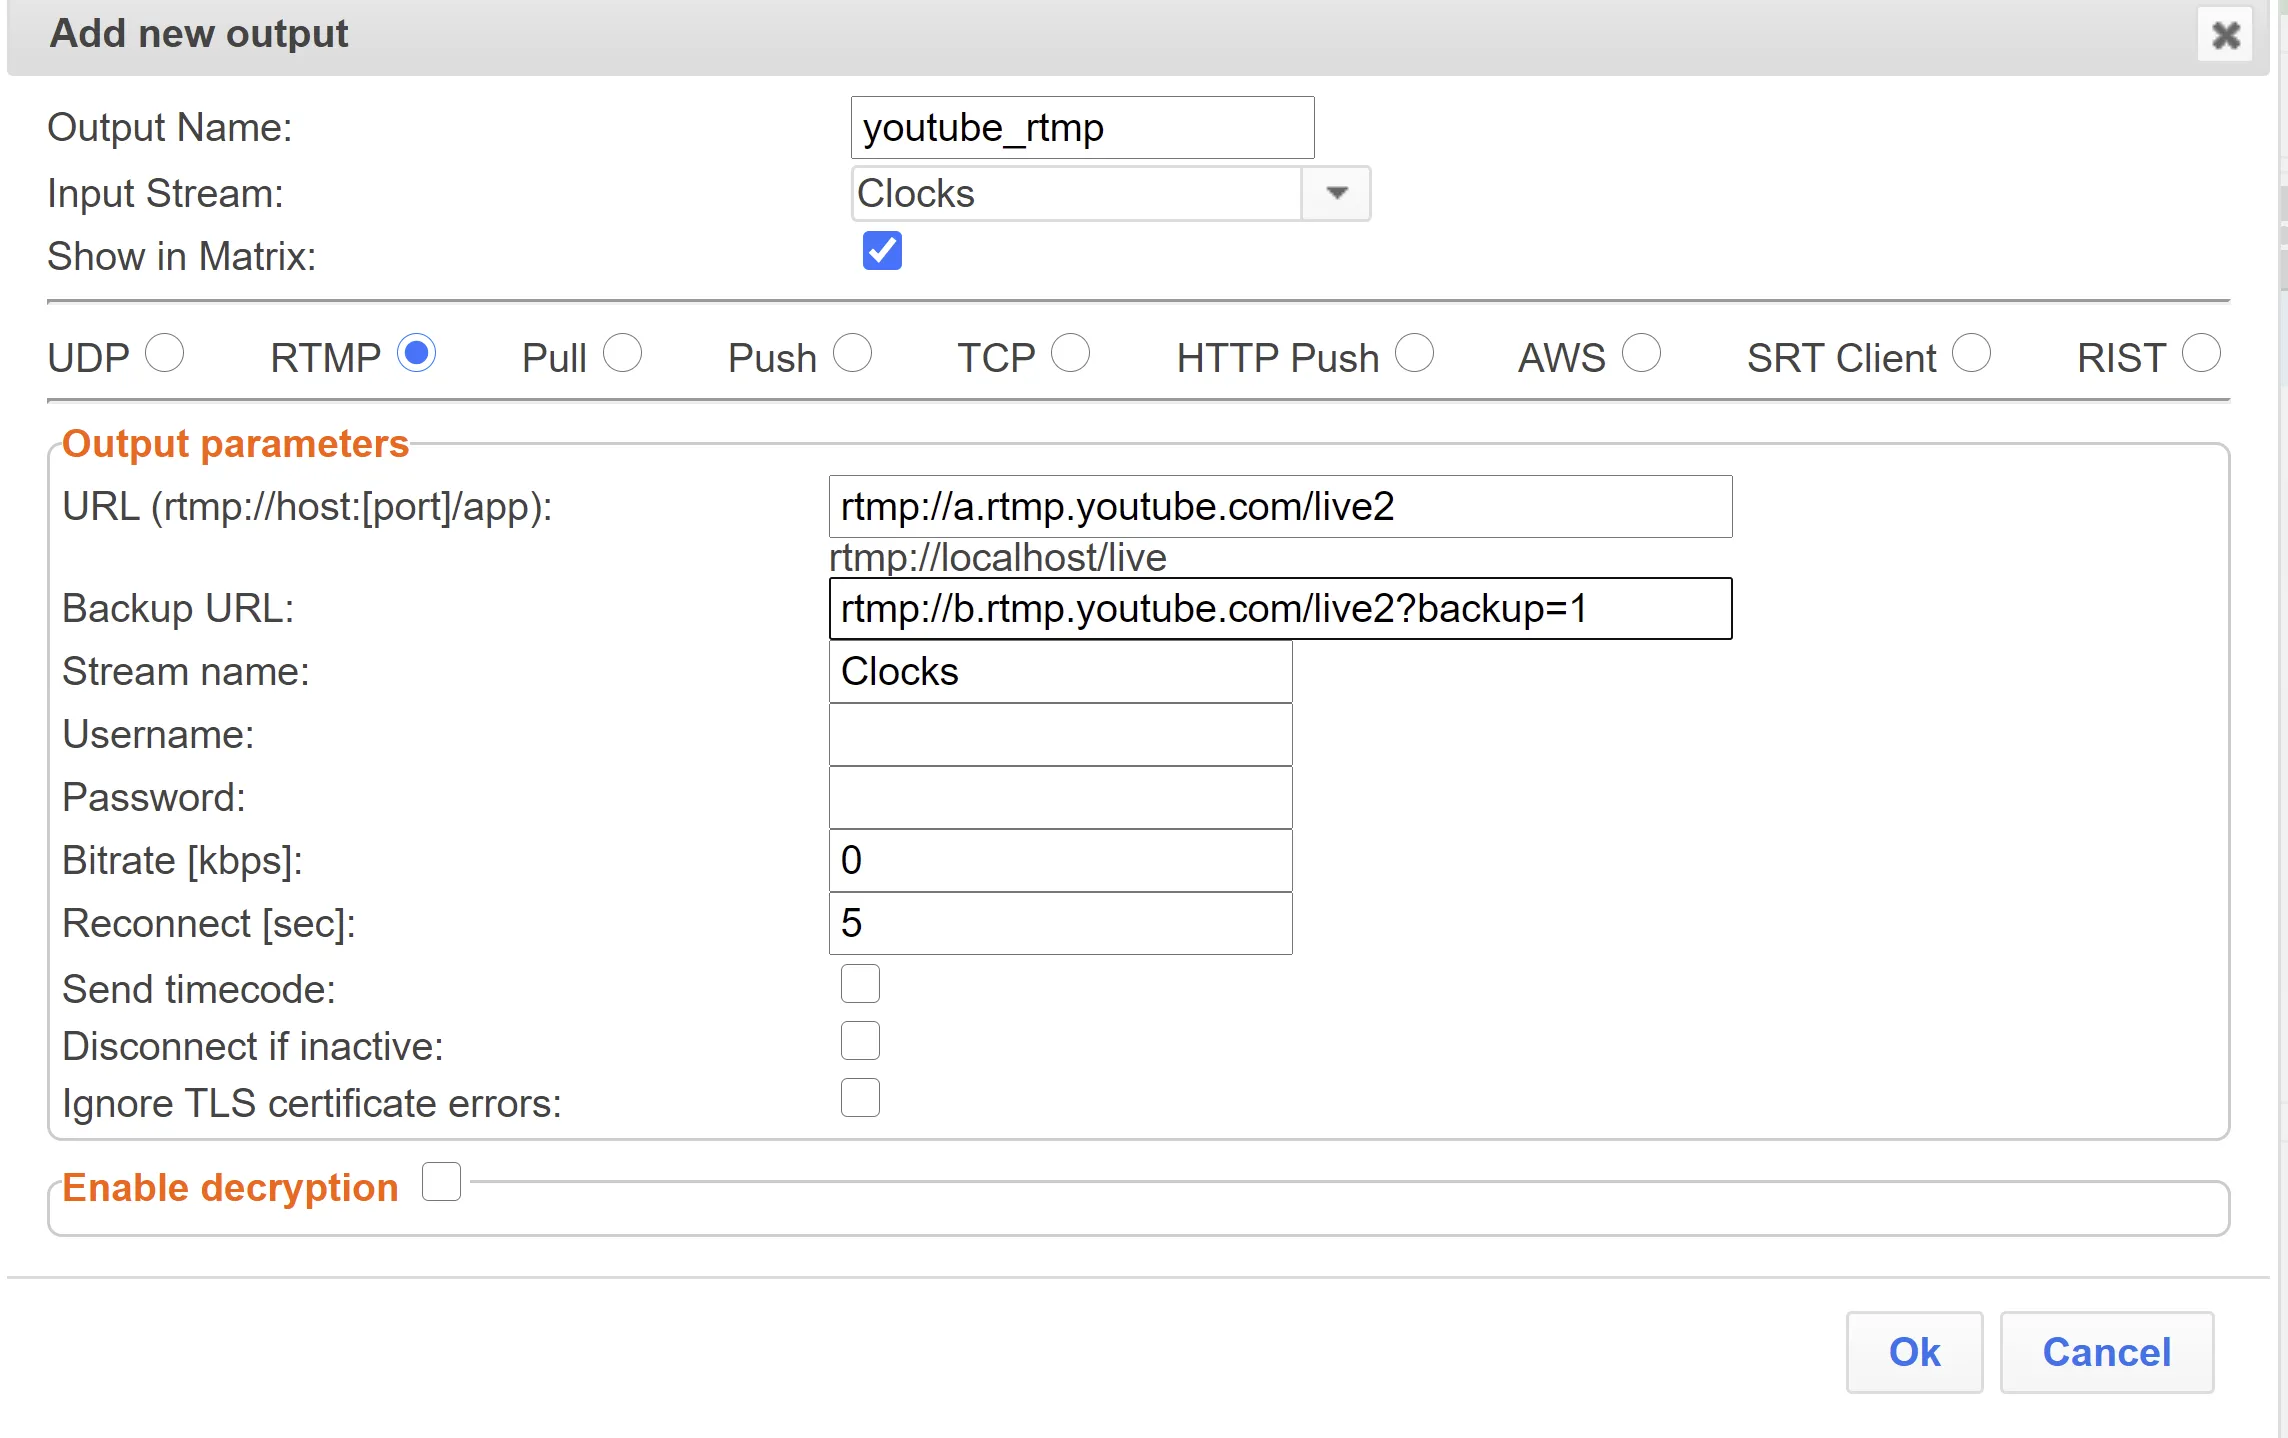Click the Output Name text field
The width and height of the screenshot is (2288, 1438).
pyautogui.click(x=1082, y=128)
